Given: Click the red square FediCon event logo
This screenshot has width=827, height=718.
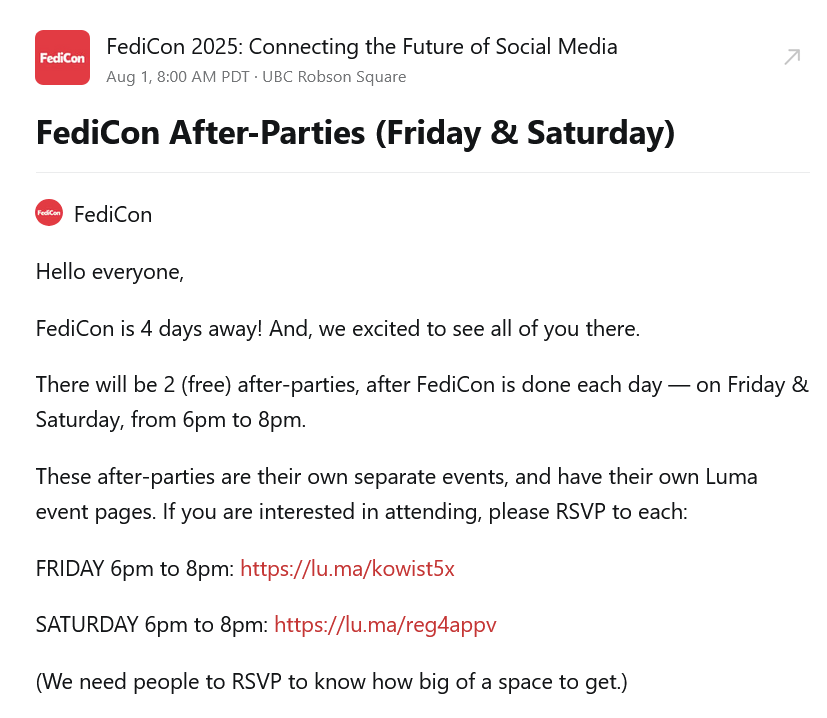Looking at the screenshot, I should point(62,58).
